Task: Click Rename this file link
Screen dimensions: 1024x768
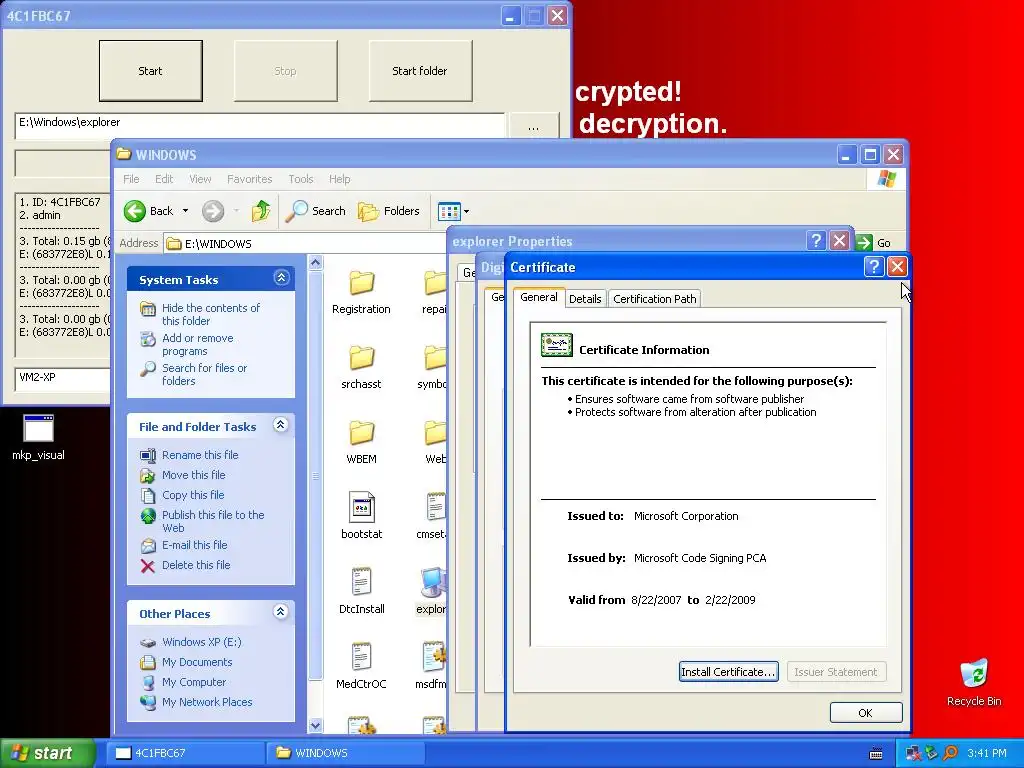Action: 200,455
